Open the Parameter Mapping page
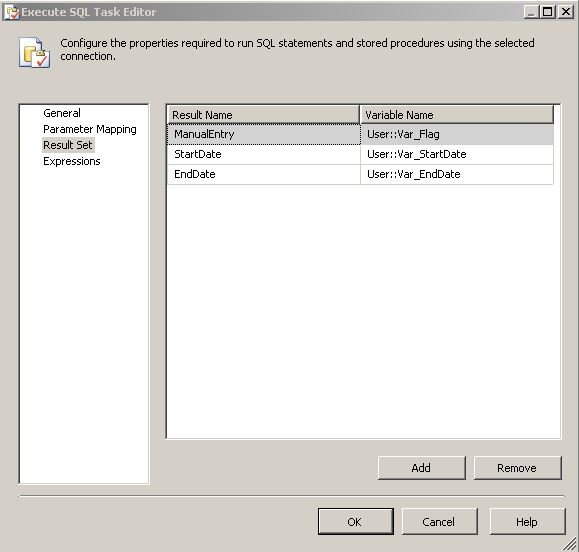The height and width of the screenshot is (552, 579). click(x=90, y=129)
